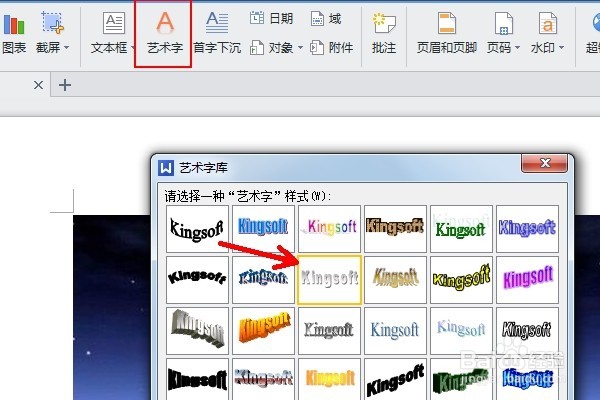Viewport: 600px width, 400px height.
Task: Select the dark green 3D Kingsoft style
Action: (x=461, y=379)
